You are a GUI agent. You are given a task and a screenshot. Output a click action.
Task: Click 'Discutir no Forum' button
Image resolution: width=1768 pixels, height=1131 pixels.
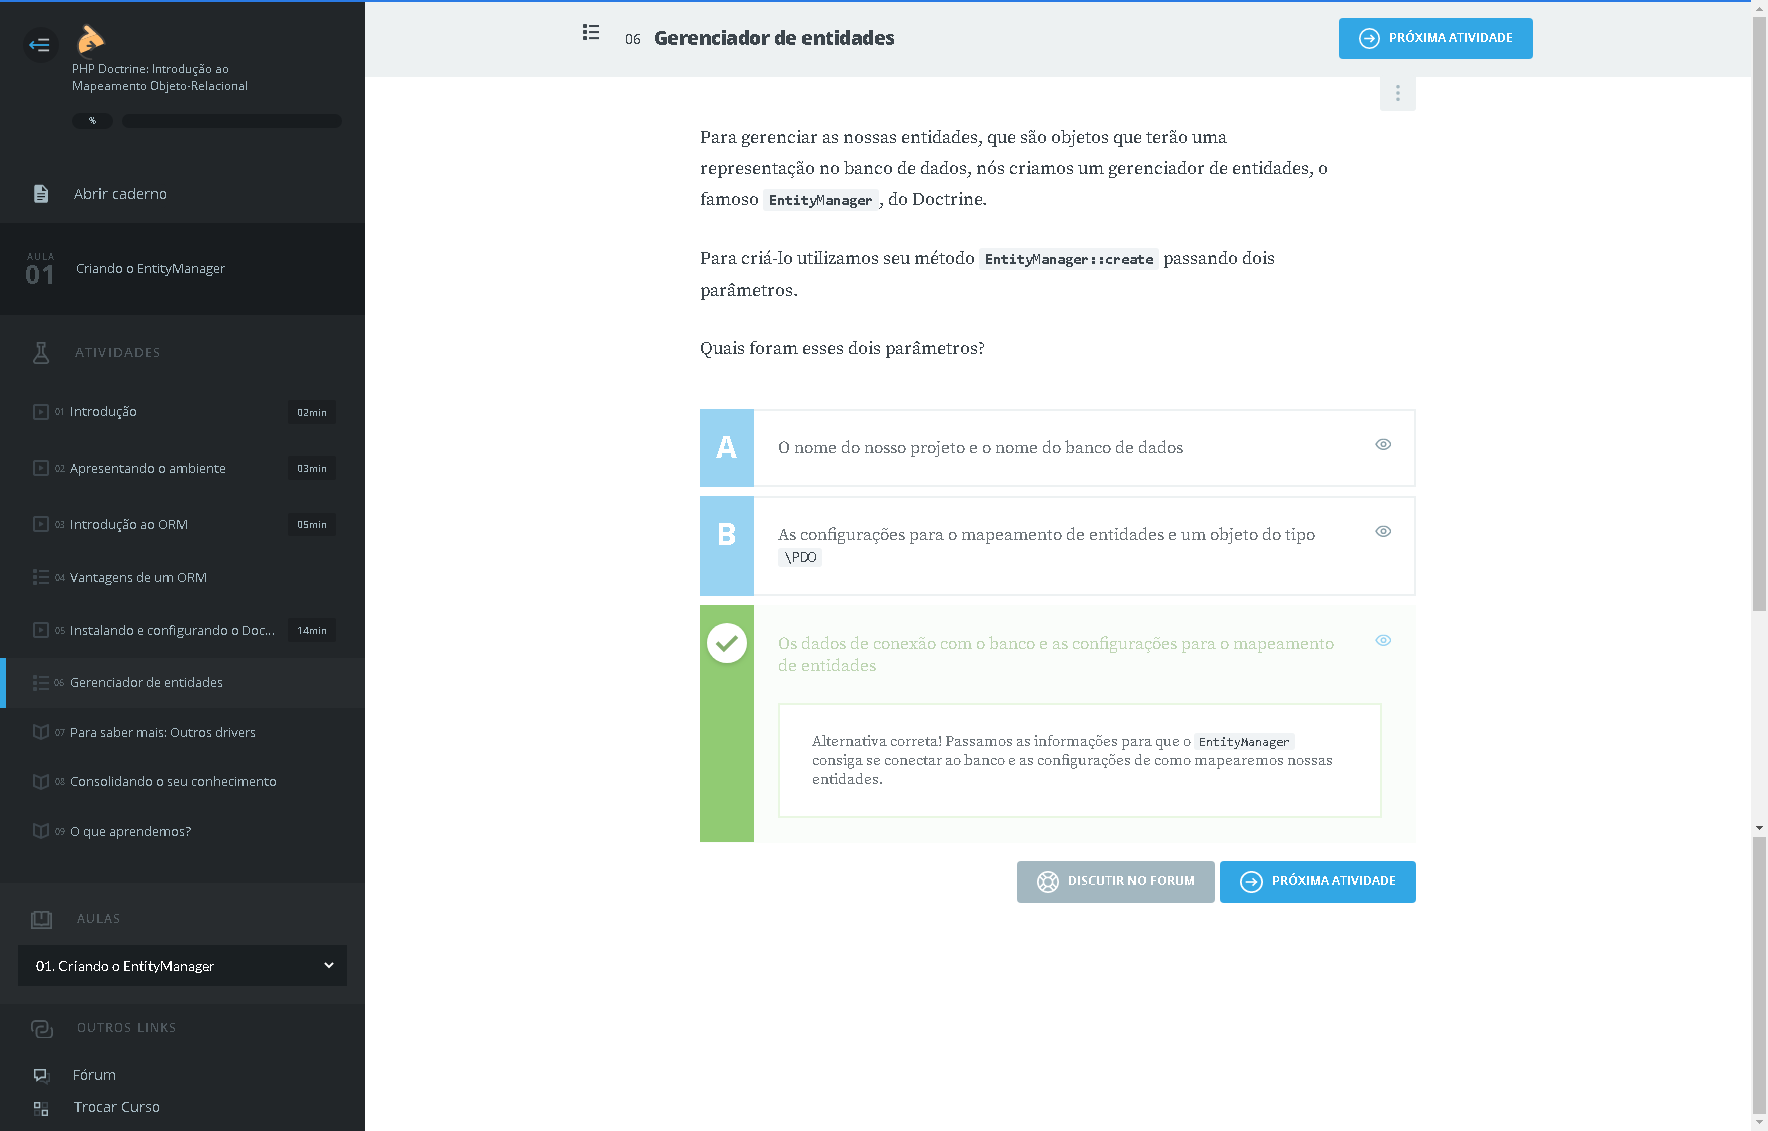pos(1115,882)
